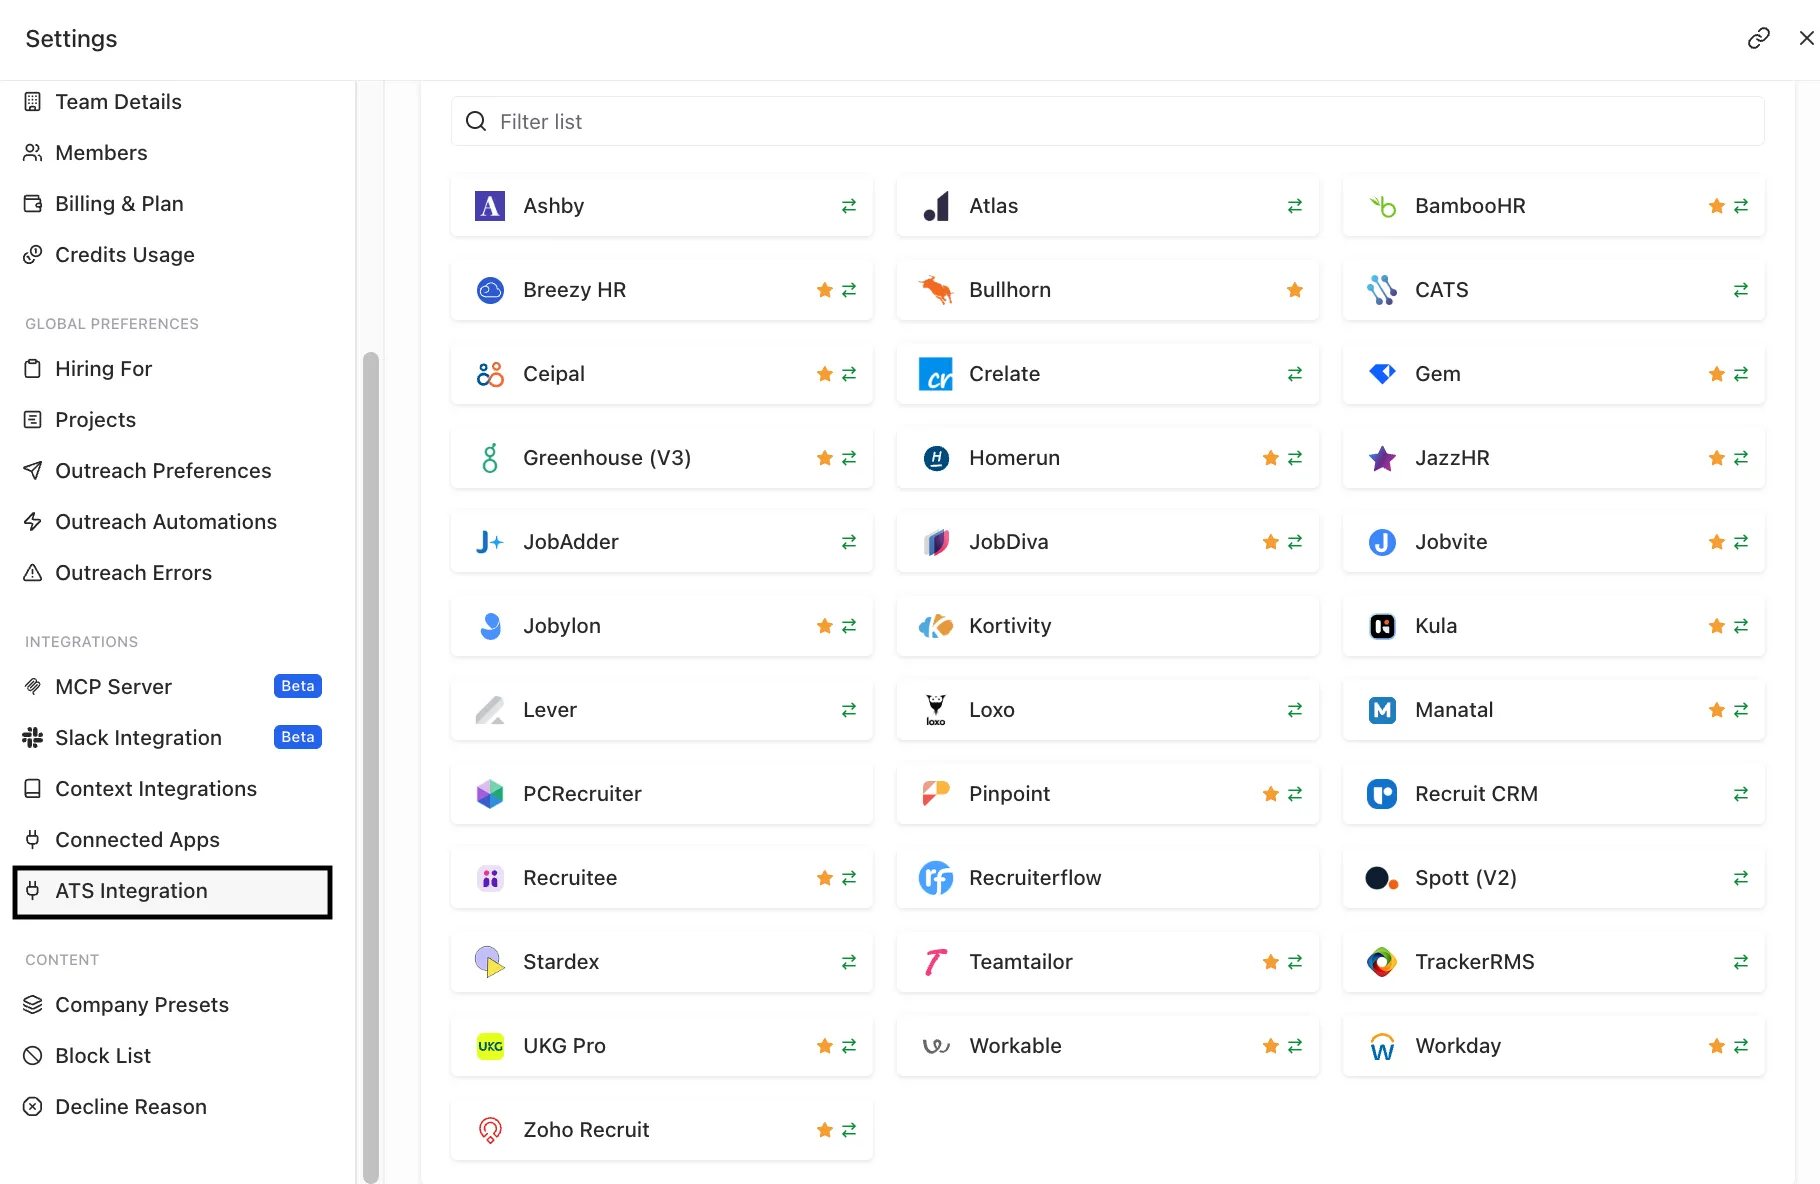This screenshot has width=1820, height=1184.
Task: Click the JobDiva logo icon
Action: [936, 542]
